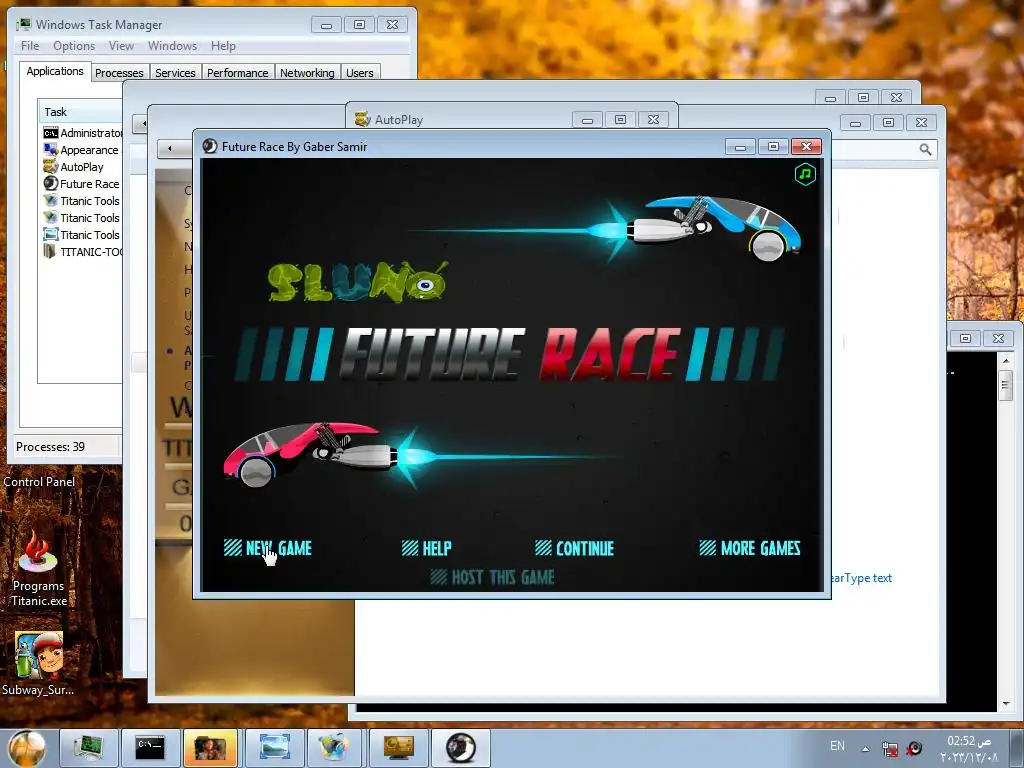Click the TITANIC-TOO archive icon in task list
Screen dimensions: 1024x768
(50, 251)
